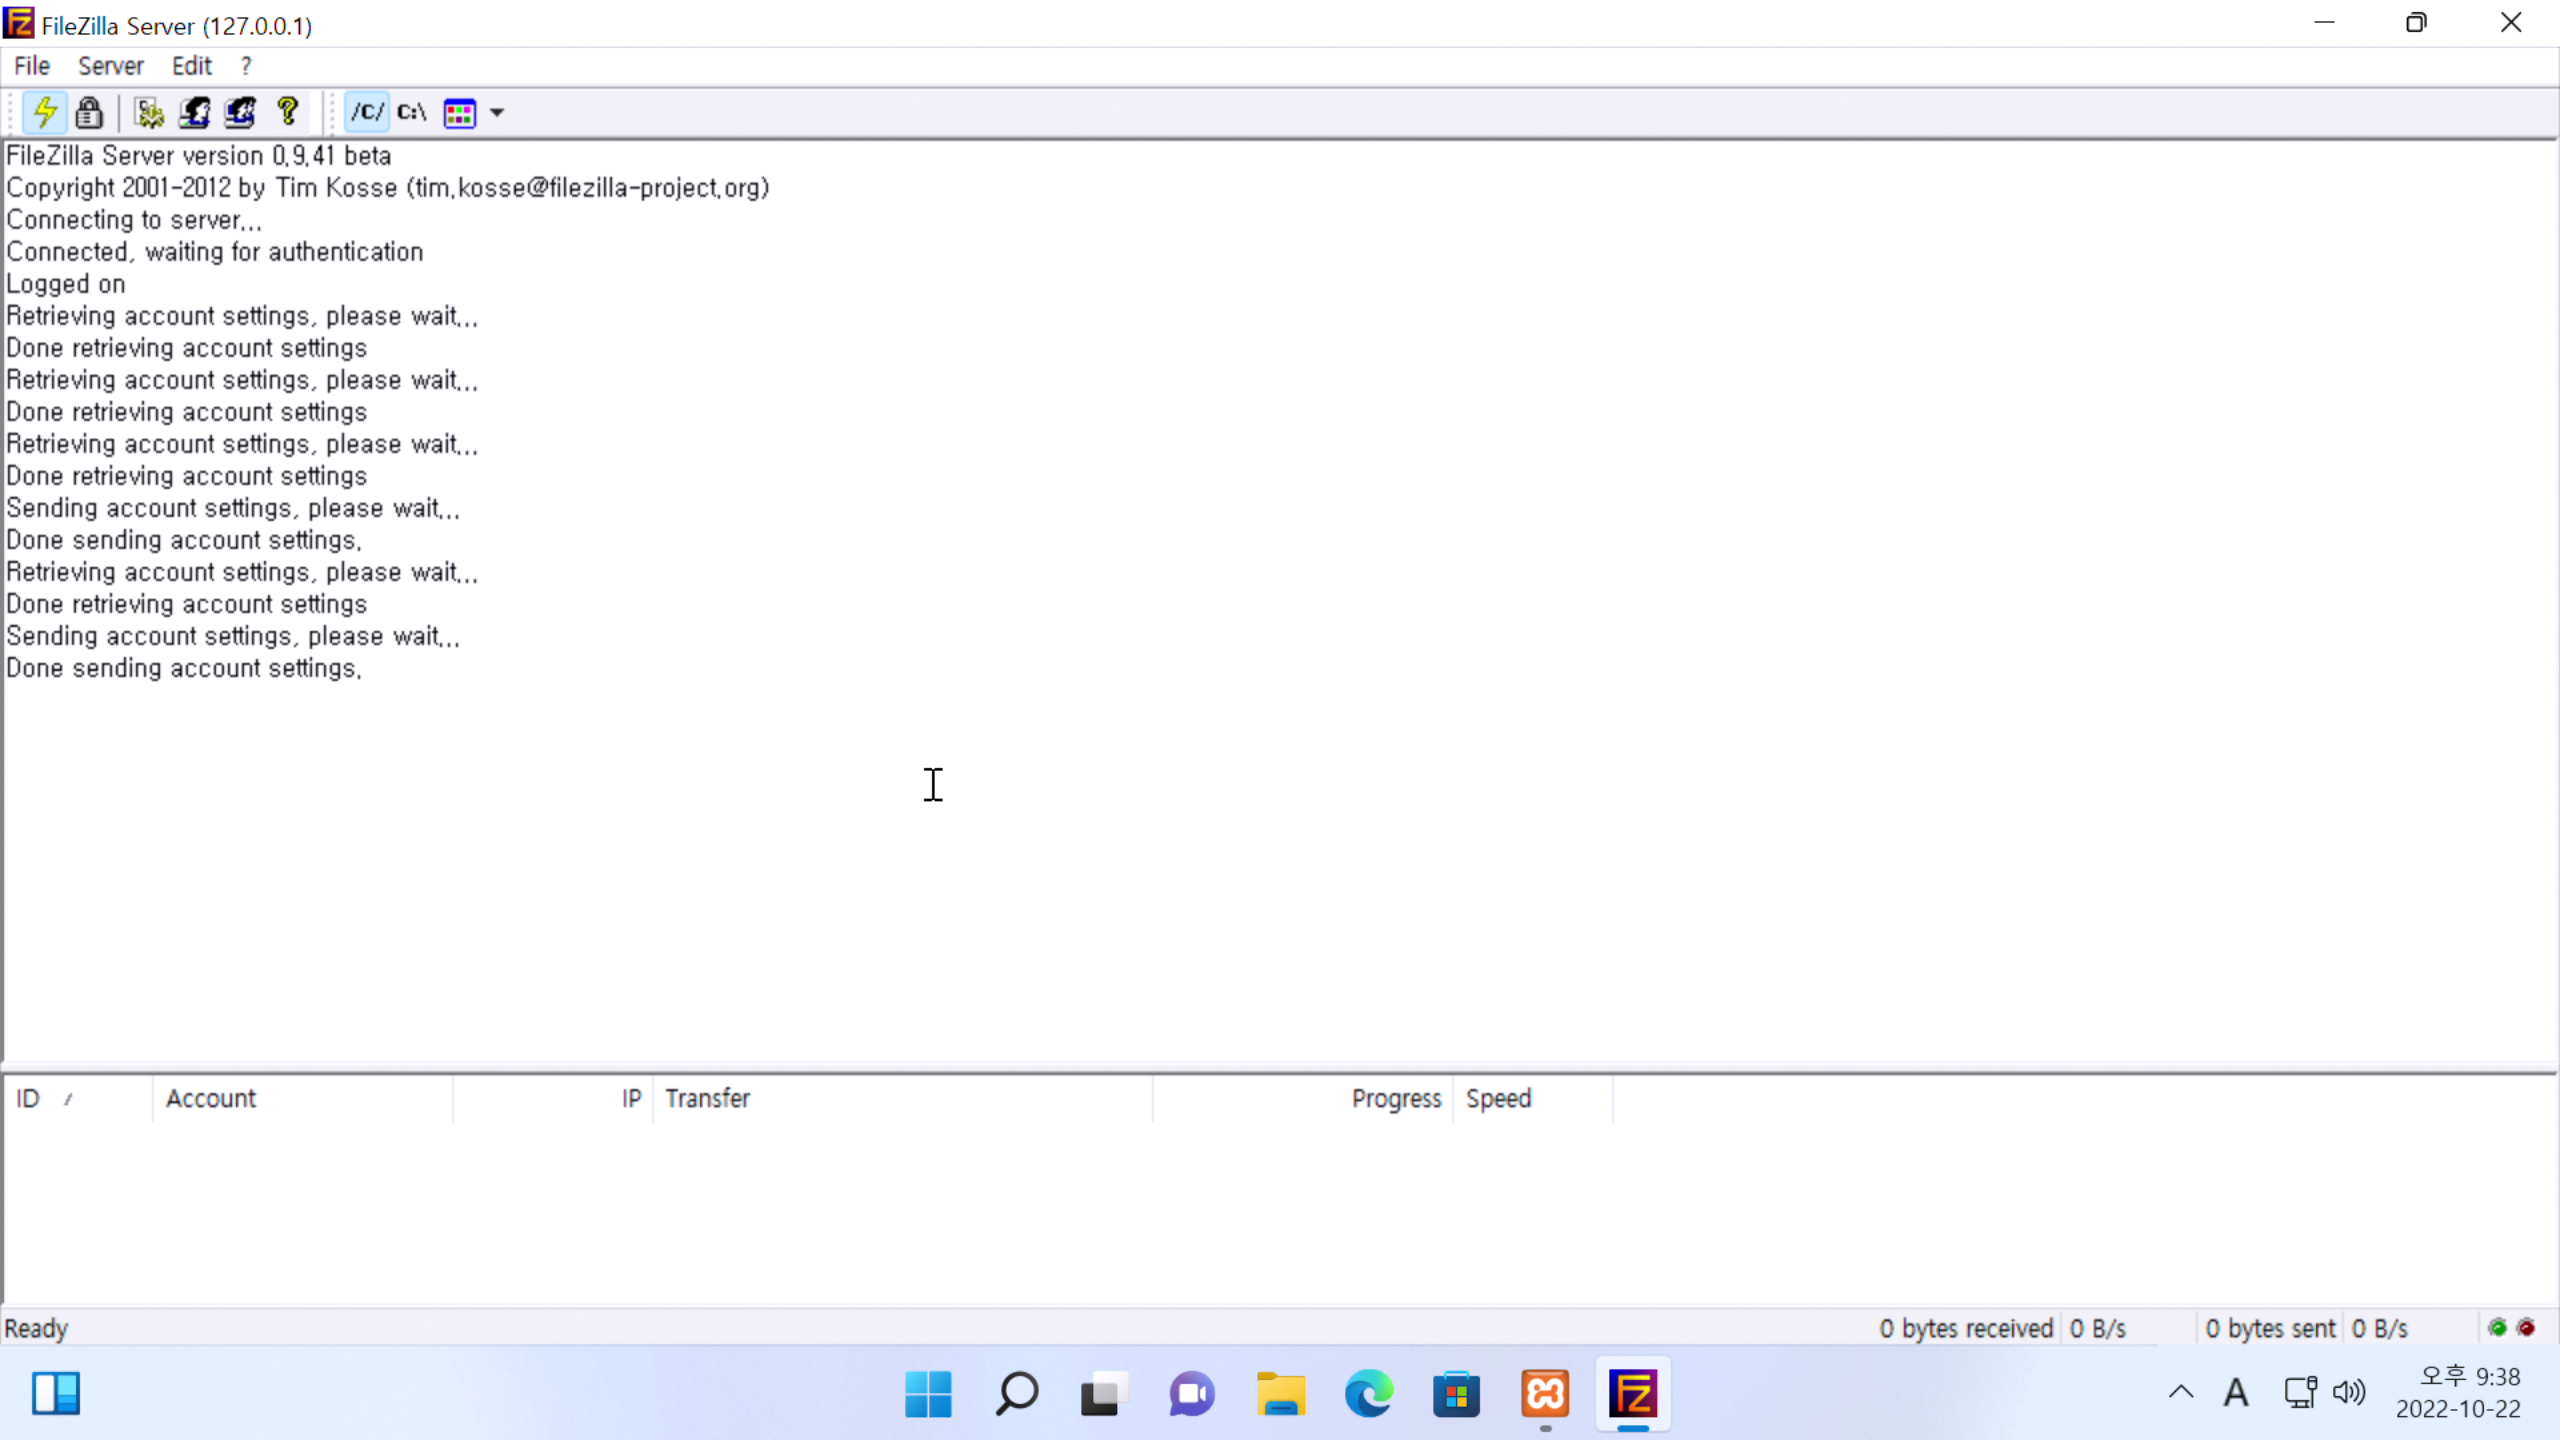The width and height of the screenshot is (2560, 1440).
Task: Open the Edit menu
Action: pos(191,66)
